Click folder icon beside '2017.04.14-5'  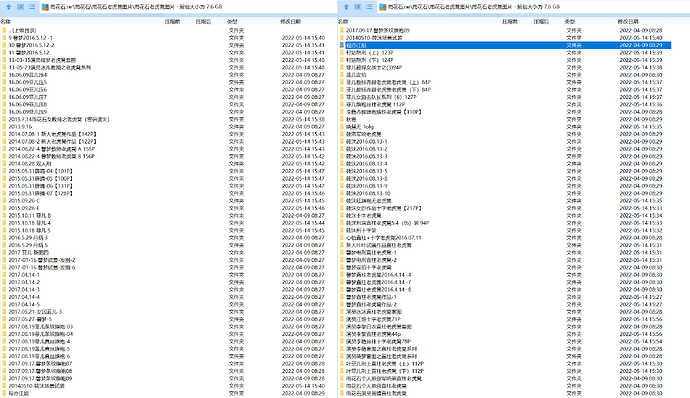pyautogui.click(x=4, y=304)
